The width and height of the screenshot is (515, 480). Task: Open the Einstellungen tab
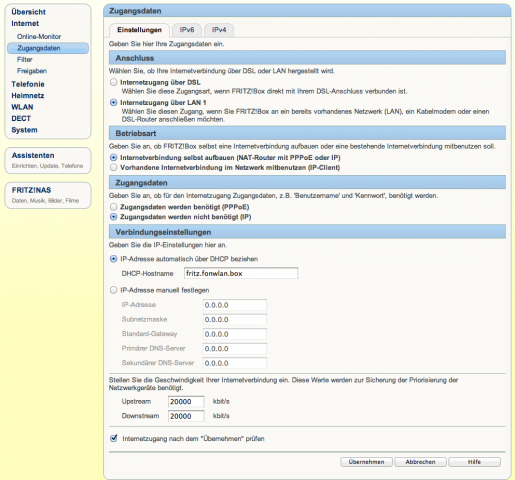[x=139, y=30]
